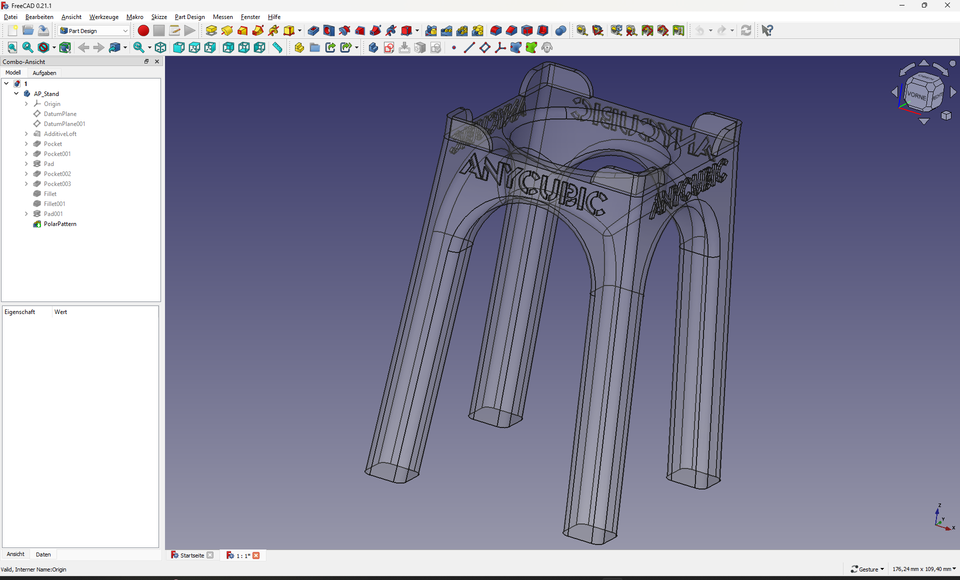Execute the macro using the green play icon
Screen dimensions: 960x580
coord(190,31)
